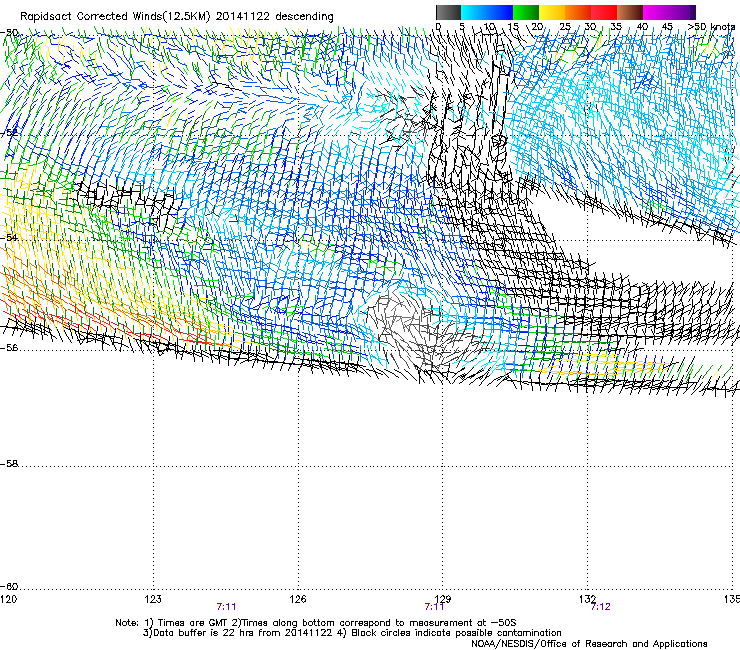This screenshot has height=650, width=740.
Task: Click the yellow 20-25 knots legend swatch
Action: coord(552,12)
